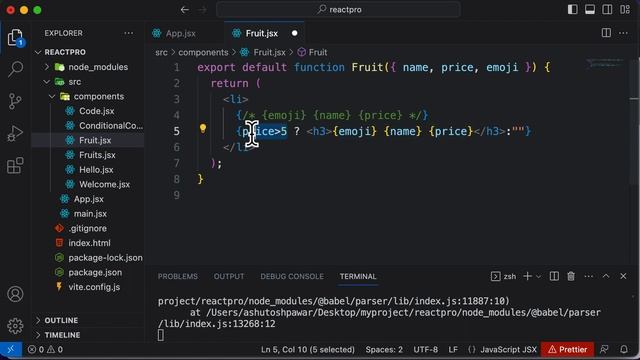Viewport: 640px width, 360px height.
Task: Open the launch profile dropdown beside plus
Action: (538, 277)
